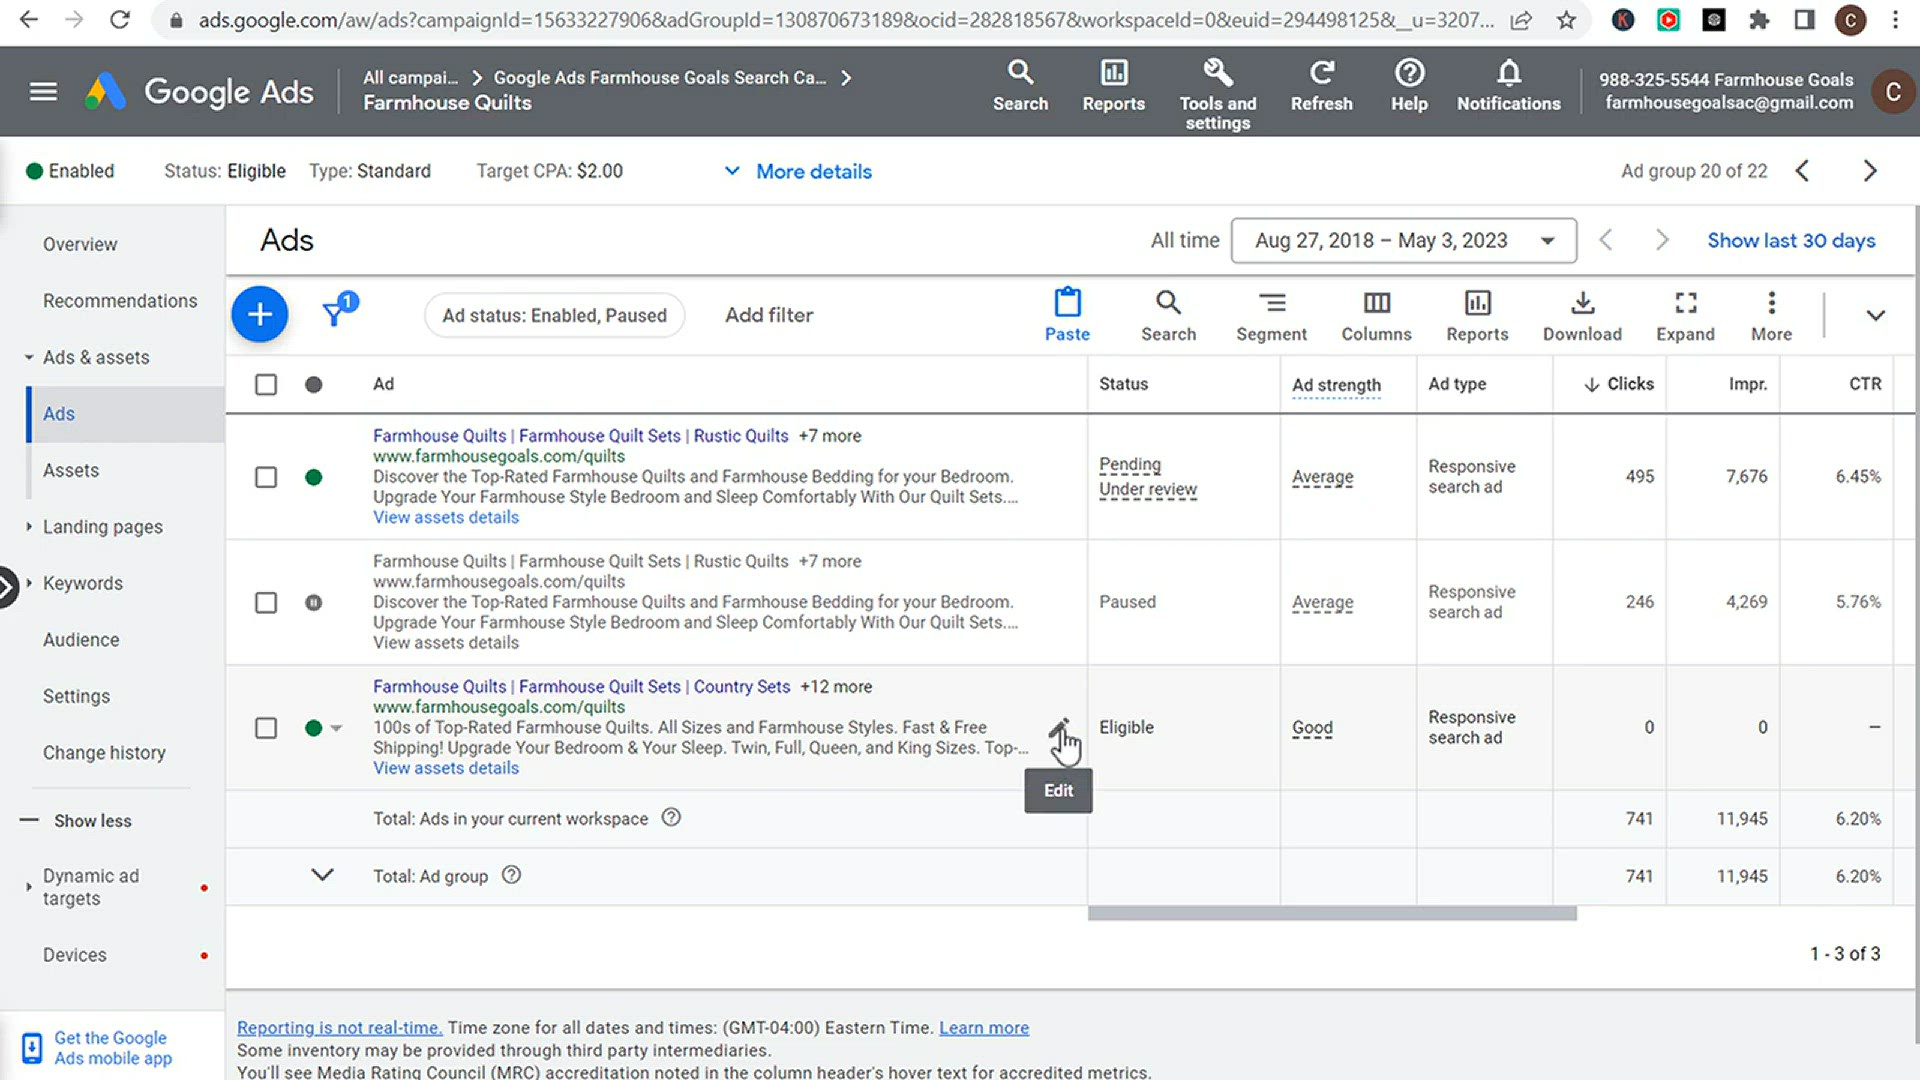Image resolution: width=1920 pixels, height=1080 pixels.
Task: Click the table horizontal scrollbar
Action: (1332, 914)
